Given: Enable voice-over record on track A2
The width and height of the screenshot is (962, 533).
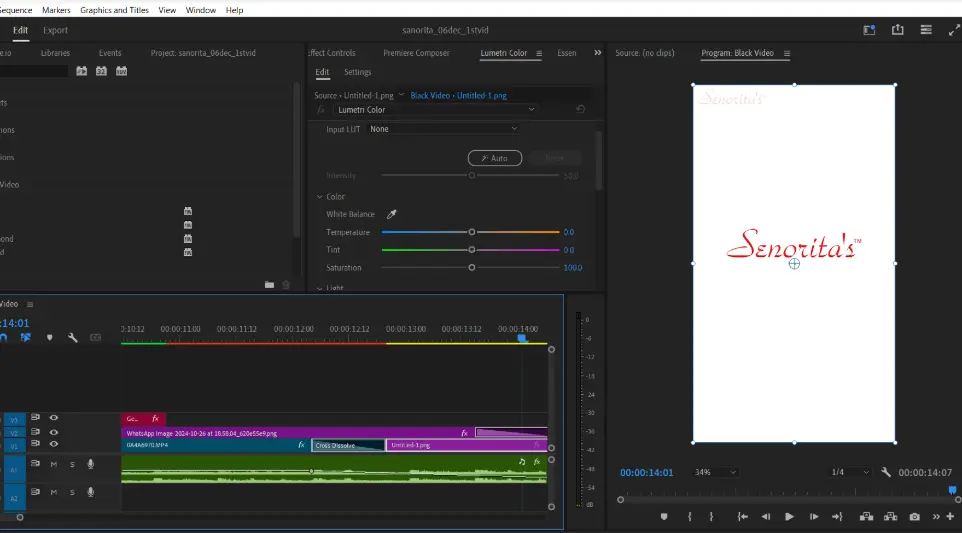Looking at the screenshot, I should [x=91, y=492].
